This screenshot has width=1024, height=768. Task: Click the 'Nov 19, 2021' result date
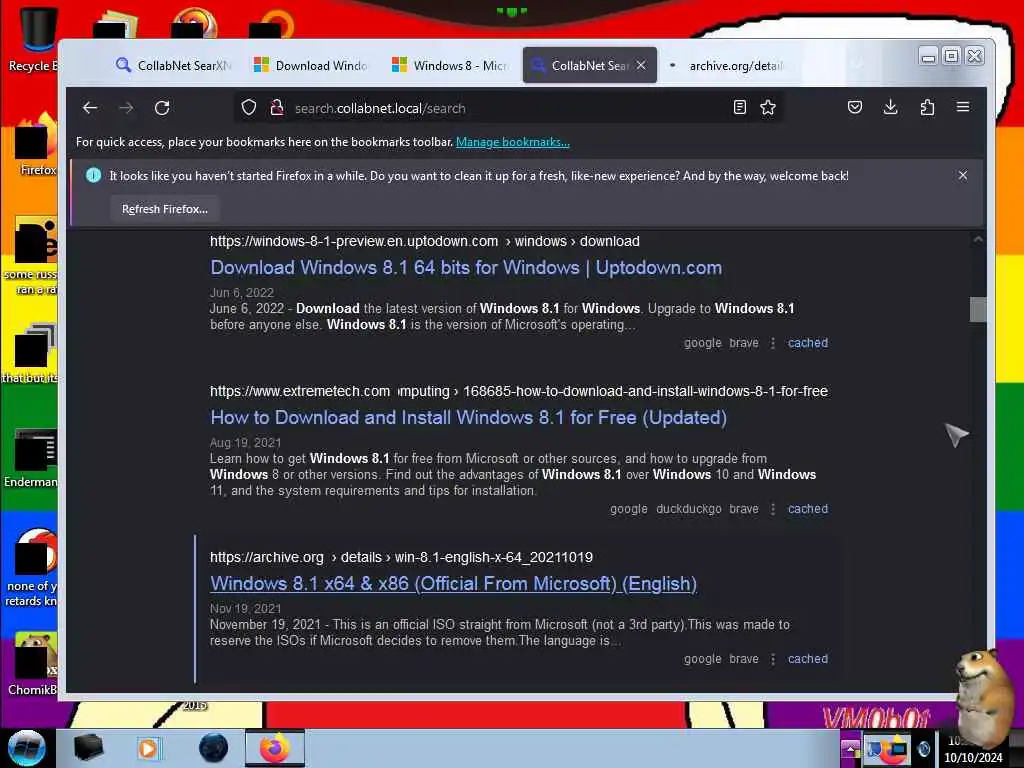245,609
